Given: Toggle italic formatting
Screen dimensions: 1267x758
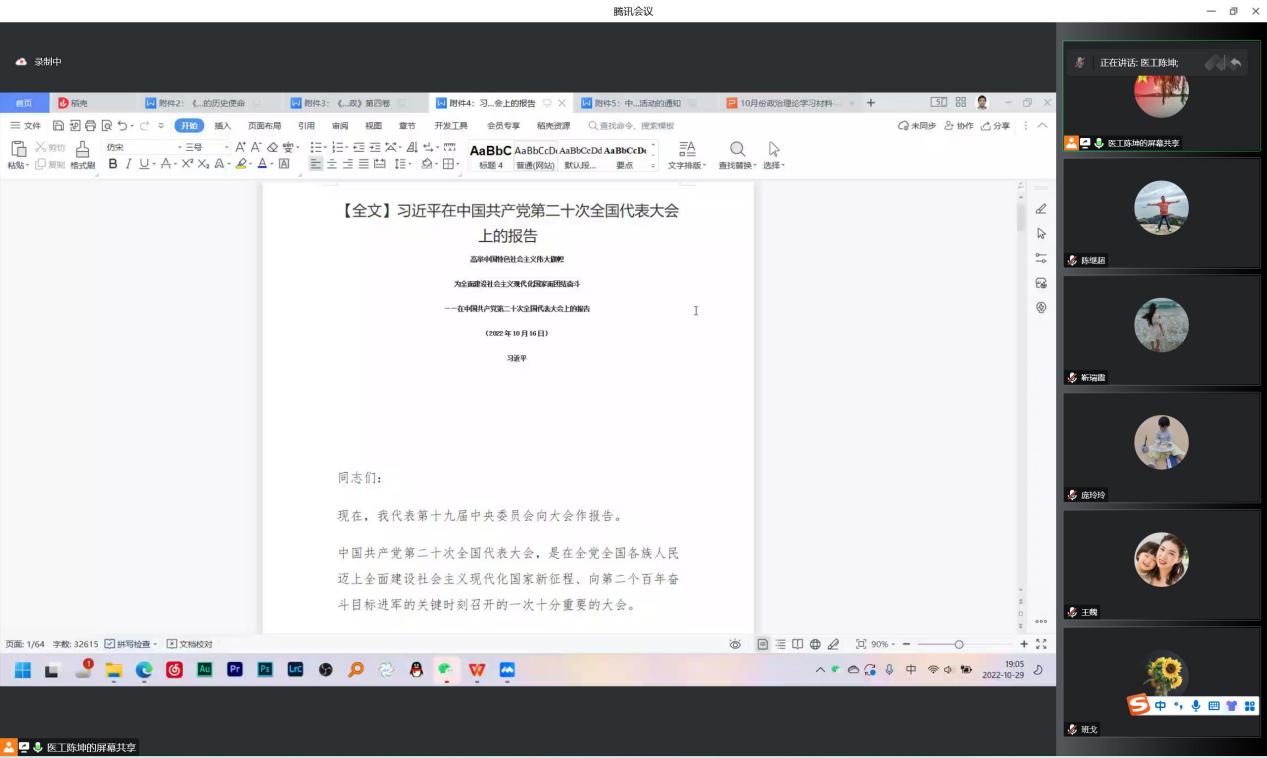Looking at the screenshot, I should tap(129, 165).
